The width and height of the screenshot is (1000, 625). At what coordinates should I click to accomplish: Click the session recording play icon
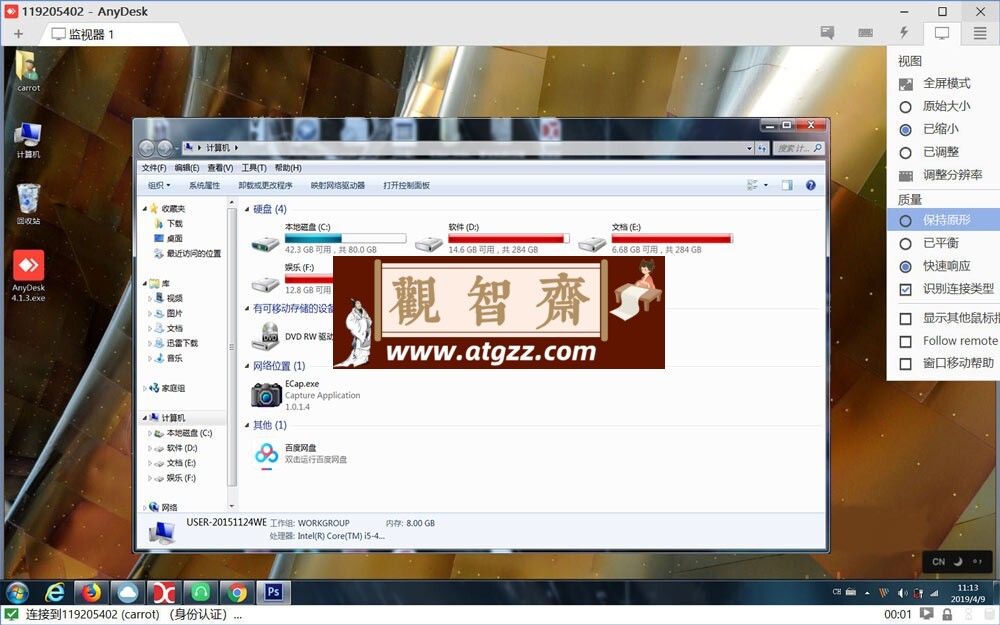tap(926, 614)
